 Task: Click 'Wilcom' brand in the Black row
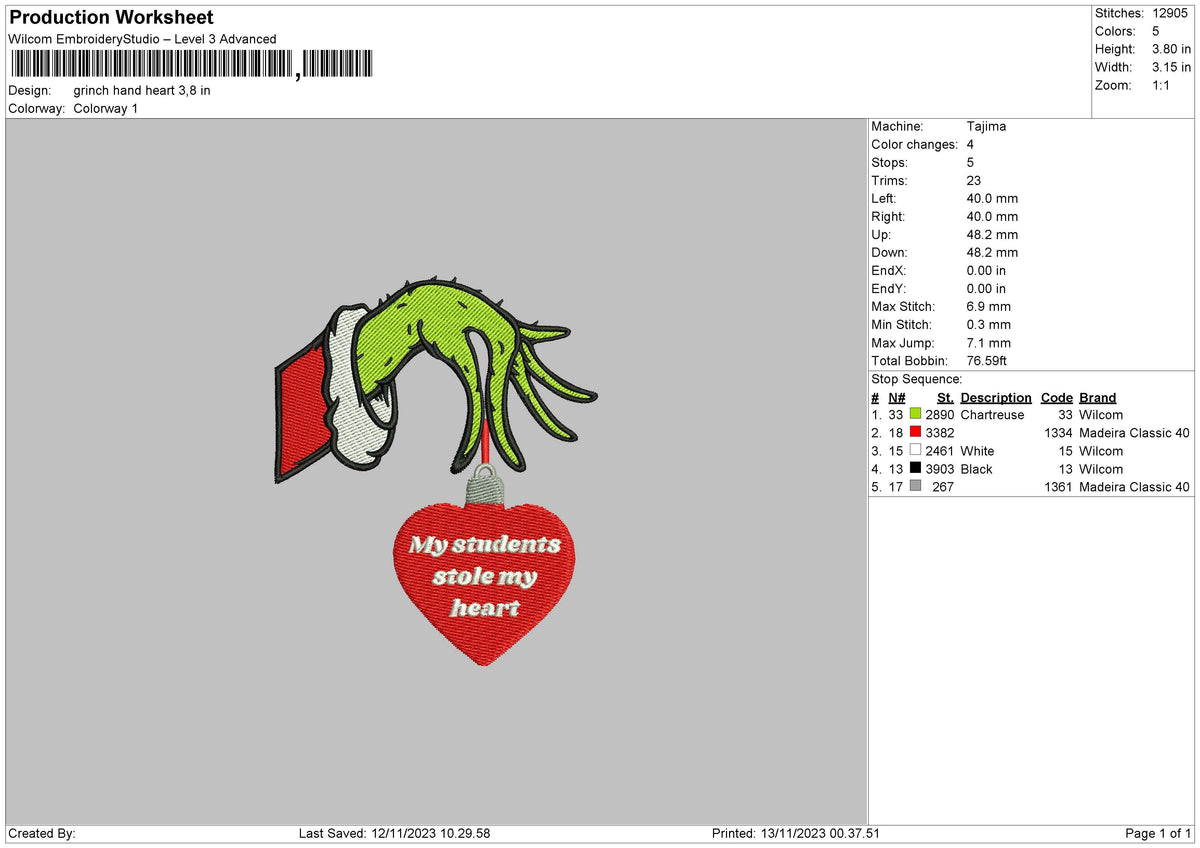point(1101,469)
